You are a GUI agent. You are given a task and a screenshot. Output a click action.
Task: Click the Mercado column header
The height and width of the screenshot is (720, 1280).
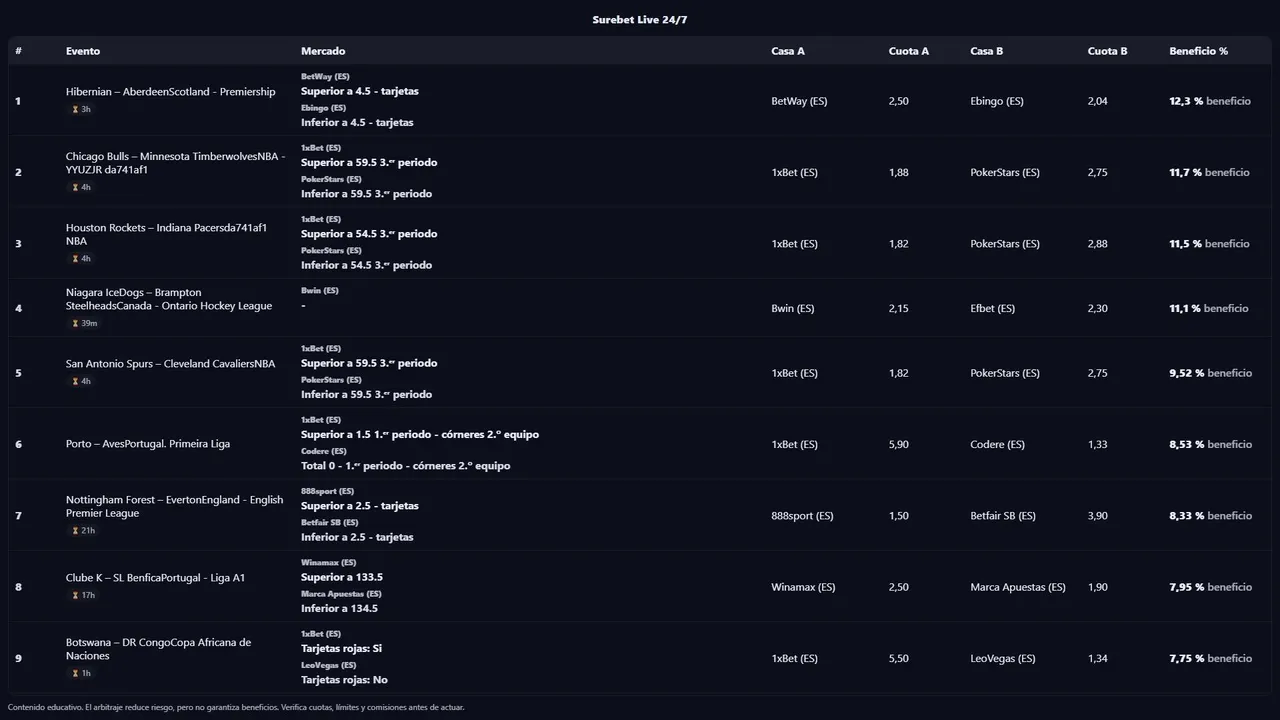tap(323, 51)
